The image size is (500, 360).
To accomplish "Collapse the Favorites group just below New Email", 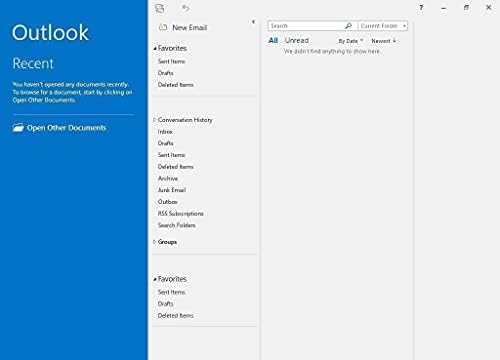I will tap(155, 49).
